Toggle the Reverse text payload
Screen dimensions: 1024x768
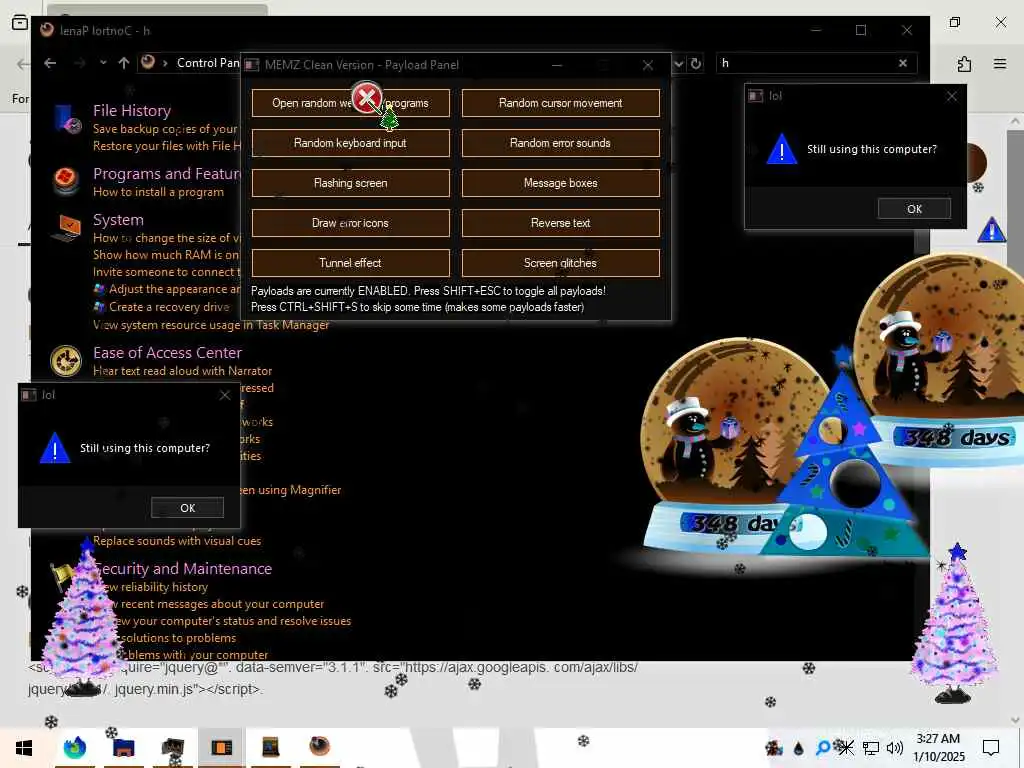(560, 223)
